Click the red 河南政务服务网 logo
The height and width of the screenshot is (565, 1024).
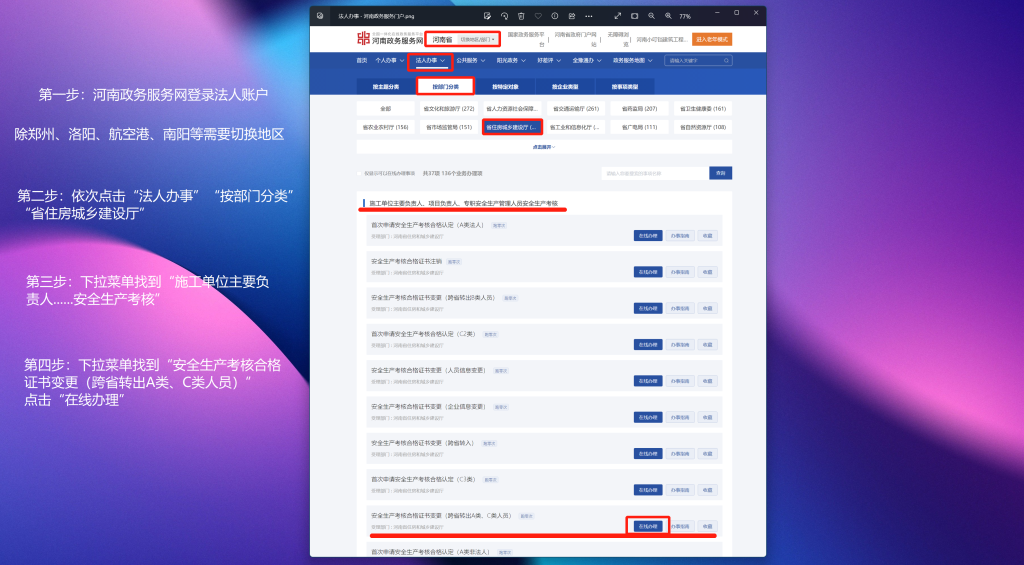(363, 39)
